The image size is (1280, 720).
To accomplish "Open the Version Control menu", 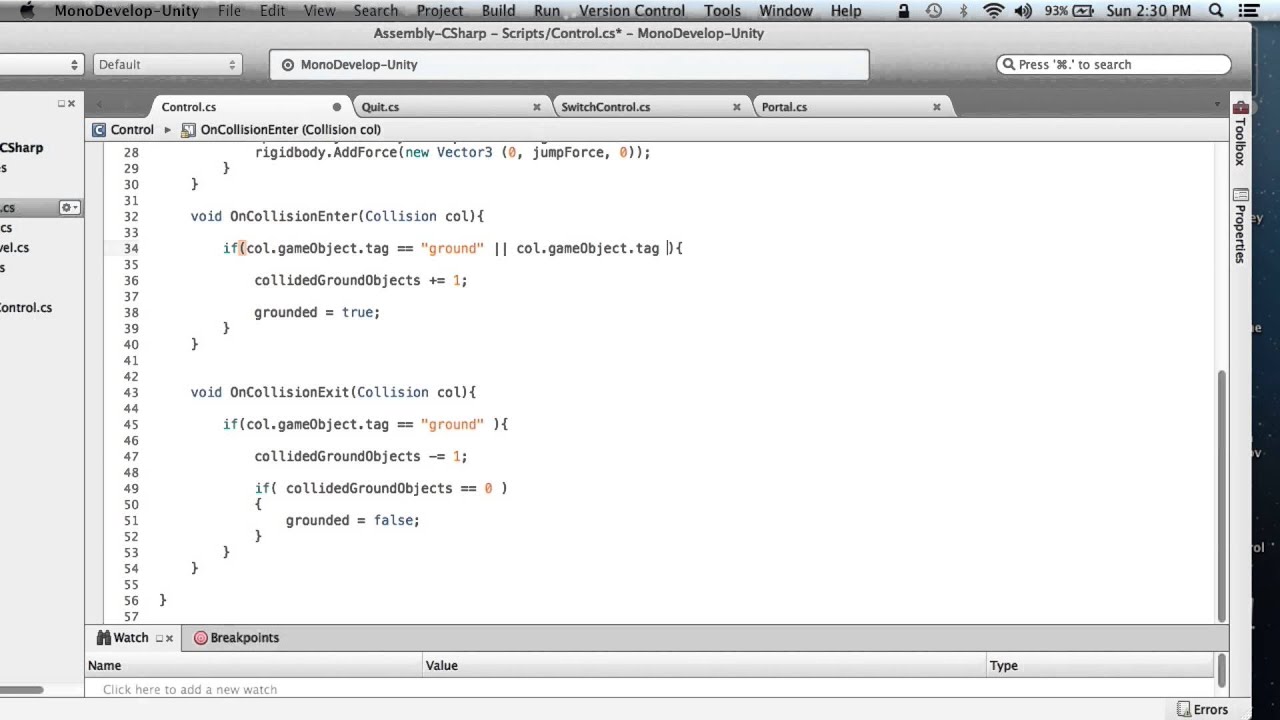I will point(631,11).
